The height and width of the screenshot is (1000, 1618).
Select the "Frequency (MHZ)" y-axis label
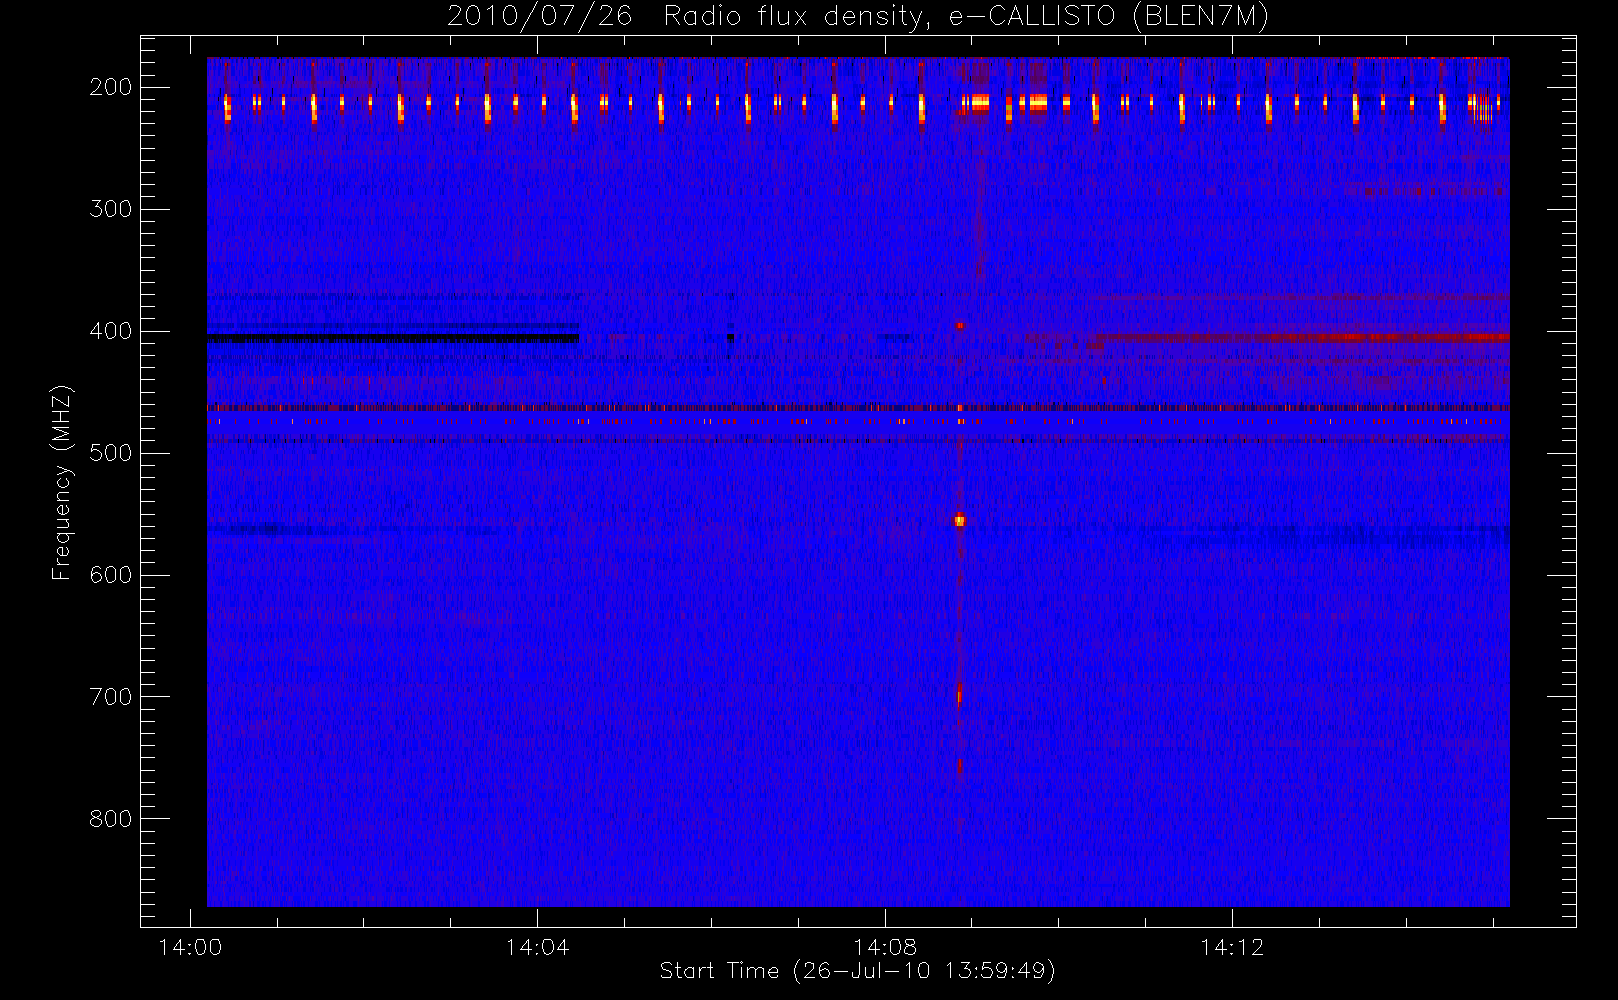pyautogui.click(x=62, y=482)
